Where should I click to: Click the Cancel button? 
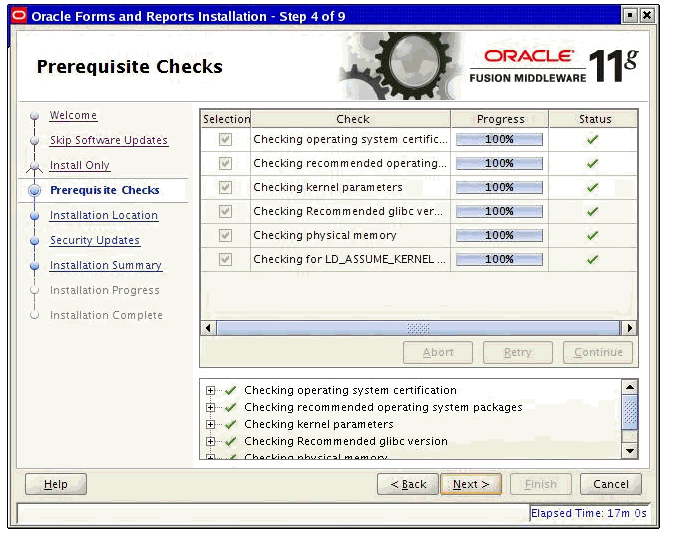tap(611, 484)
